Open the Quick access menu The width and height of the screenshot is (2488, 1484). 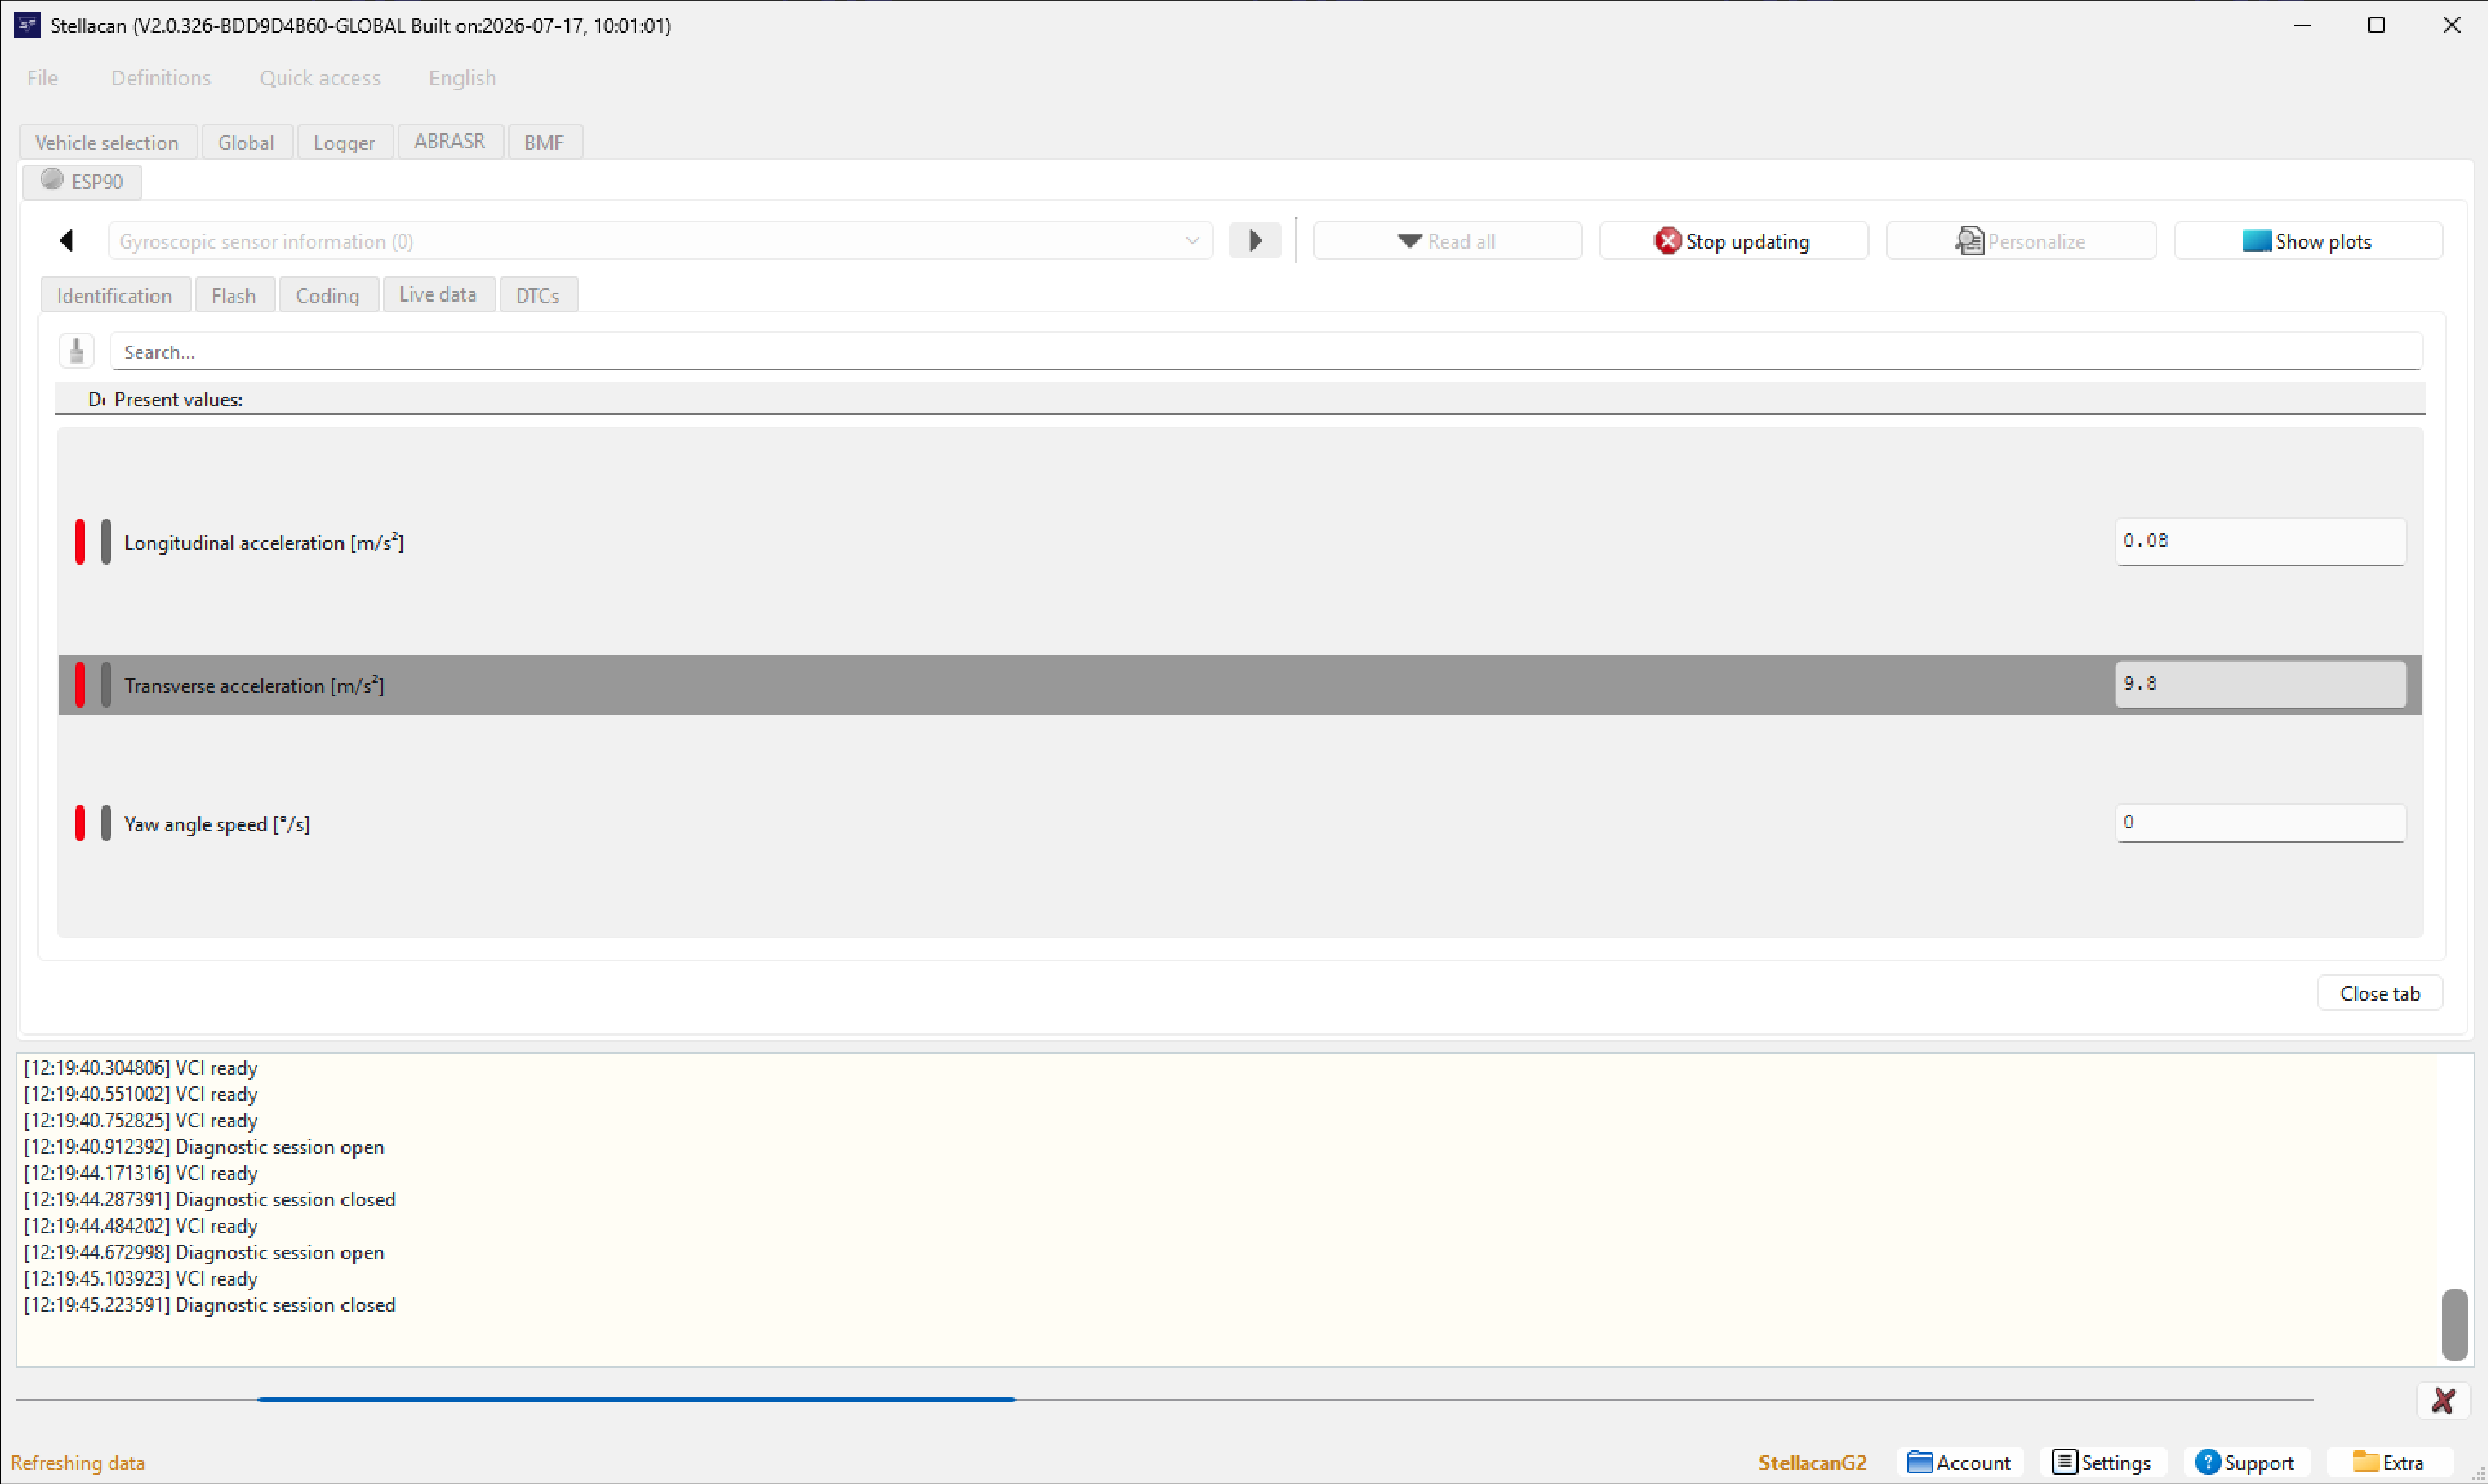[x=320, y=78]
